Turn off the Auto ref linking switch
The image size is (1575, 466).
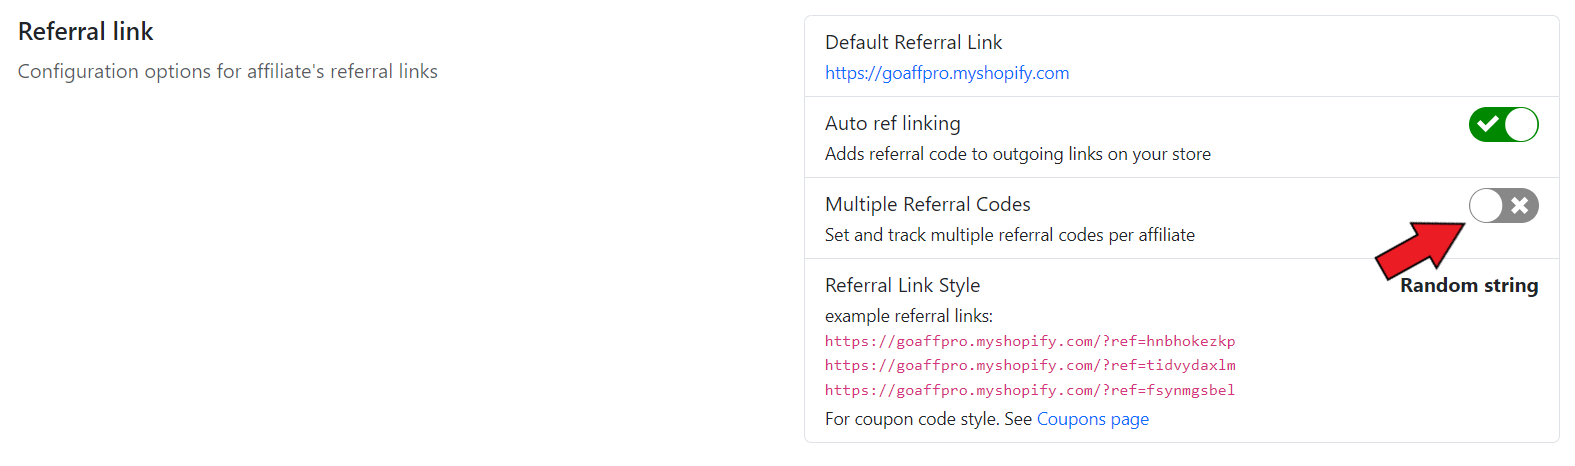(1503, 125)
